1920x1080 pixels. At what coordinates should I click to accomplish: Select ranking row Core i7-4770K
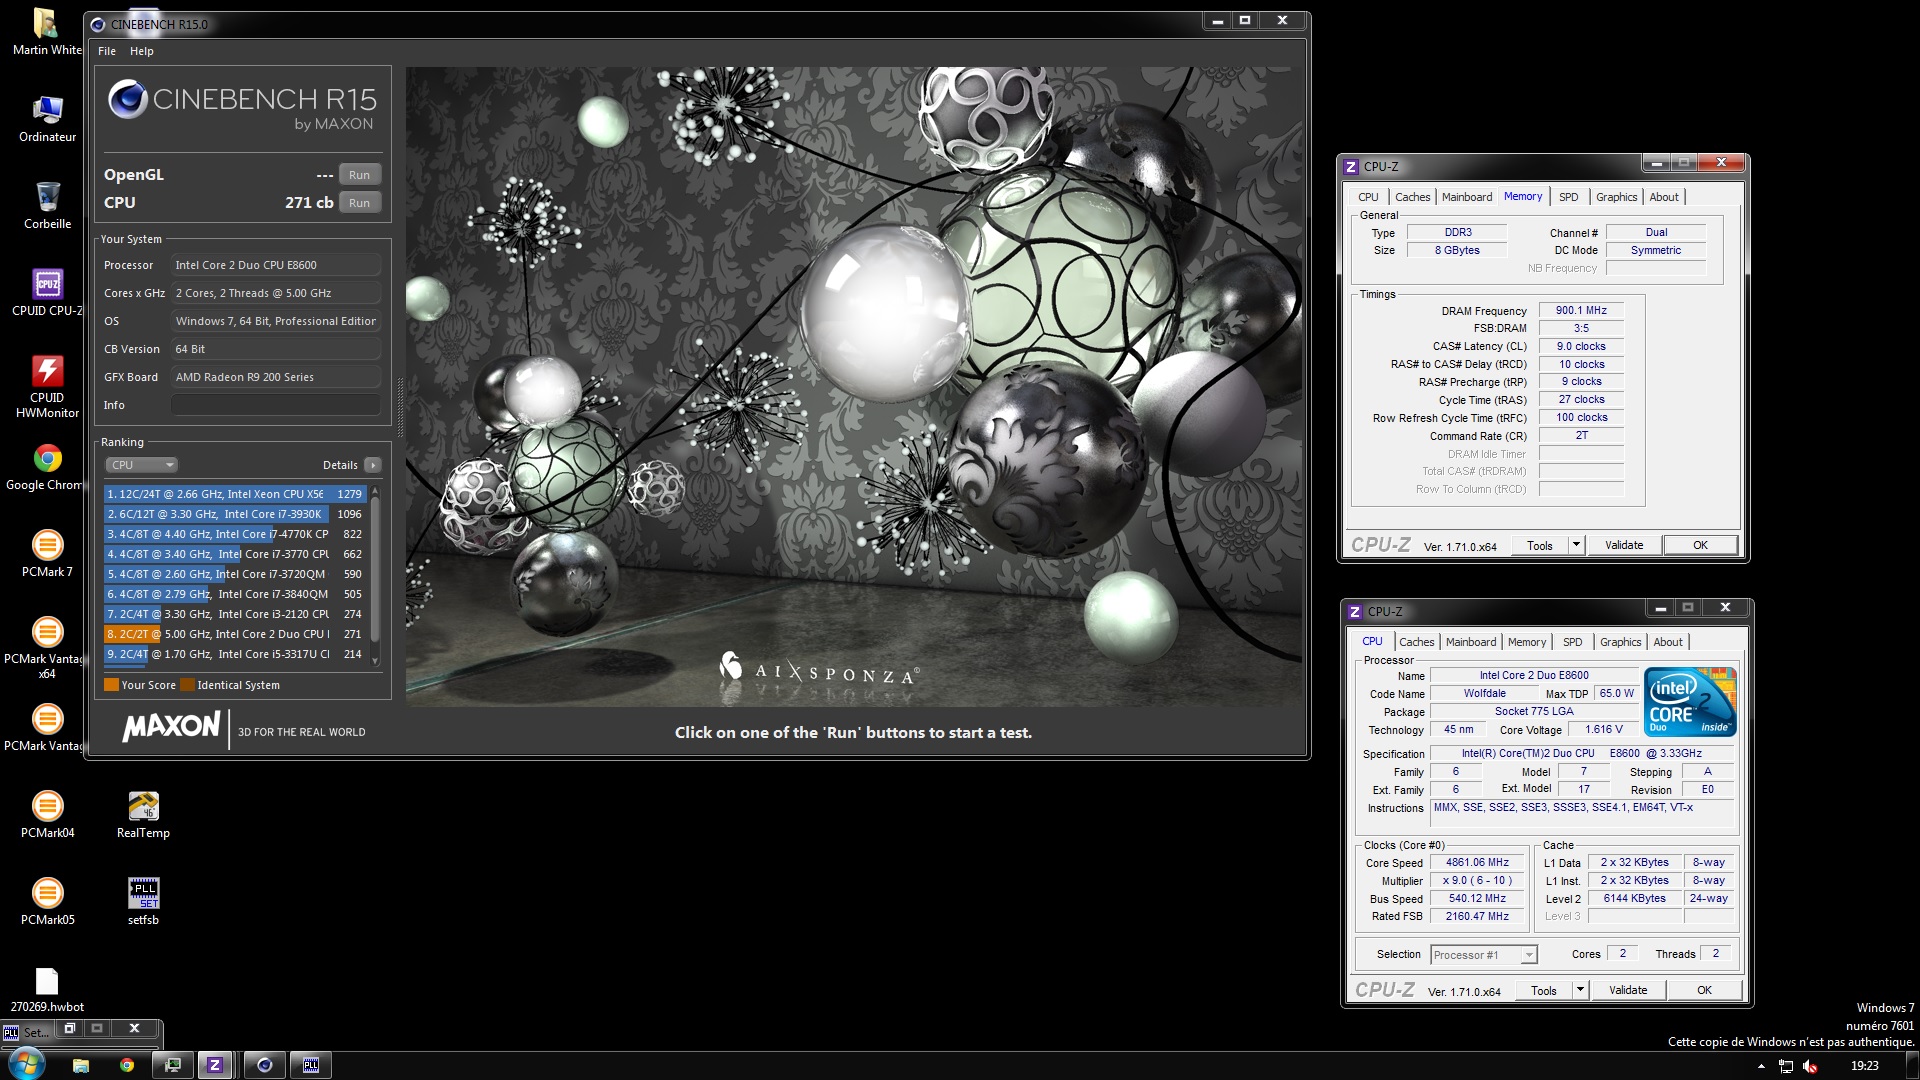(x=235, y=534)
